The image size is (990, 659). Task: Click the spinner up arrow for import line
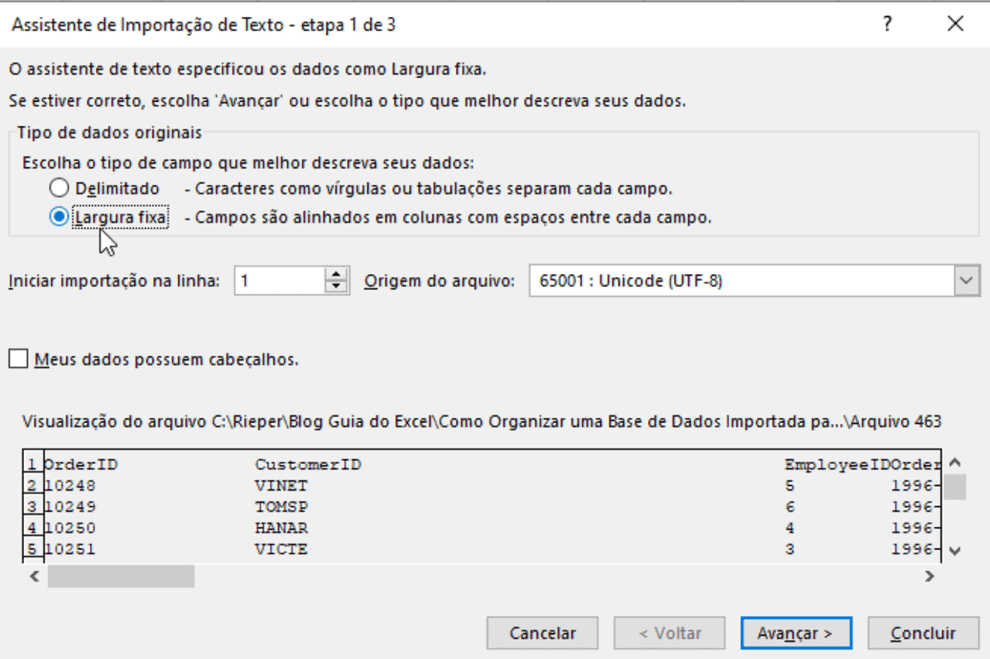pyautogui.click(x=337, y=274)
